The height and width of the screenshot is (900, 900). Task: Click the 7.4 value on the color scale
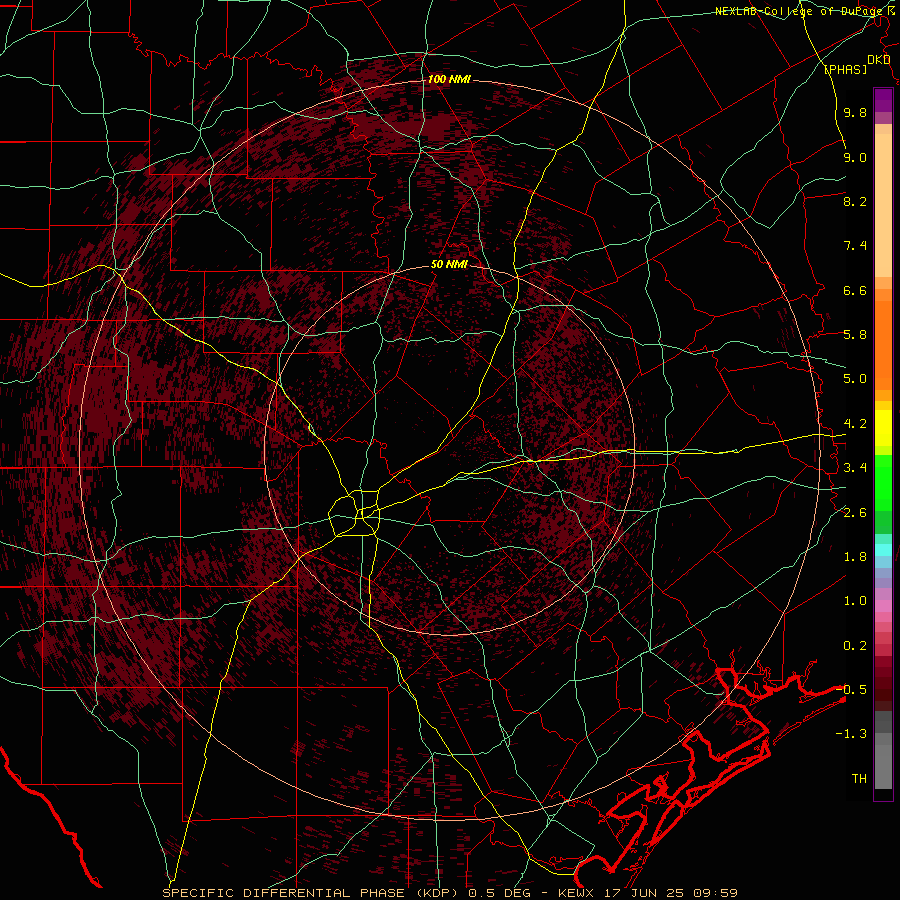pyautogui.click(x=855, y=246)
